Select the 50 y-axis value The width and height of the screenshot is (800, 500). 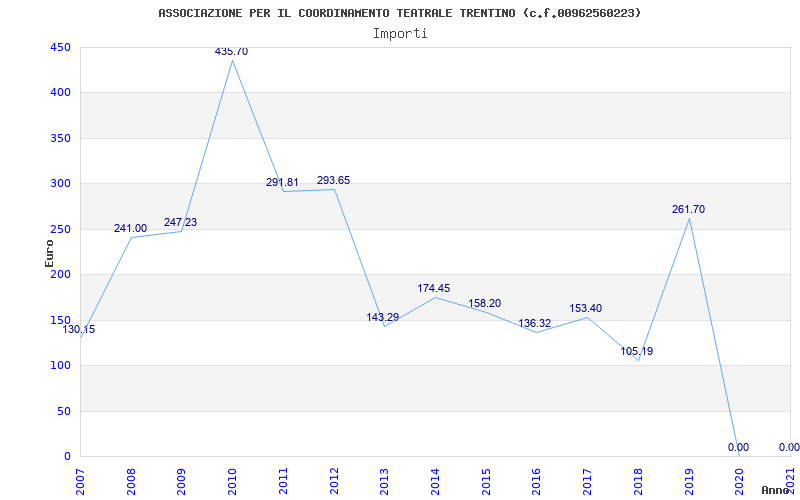tap(63, 411)
